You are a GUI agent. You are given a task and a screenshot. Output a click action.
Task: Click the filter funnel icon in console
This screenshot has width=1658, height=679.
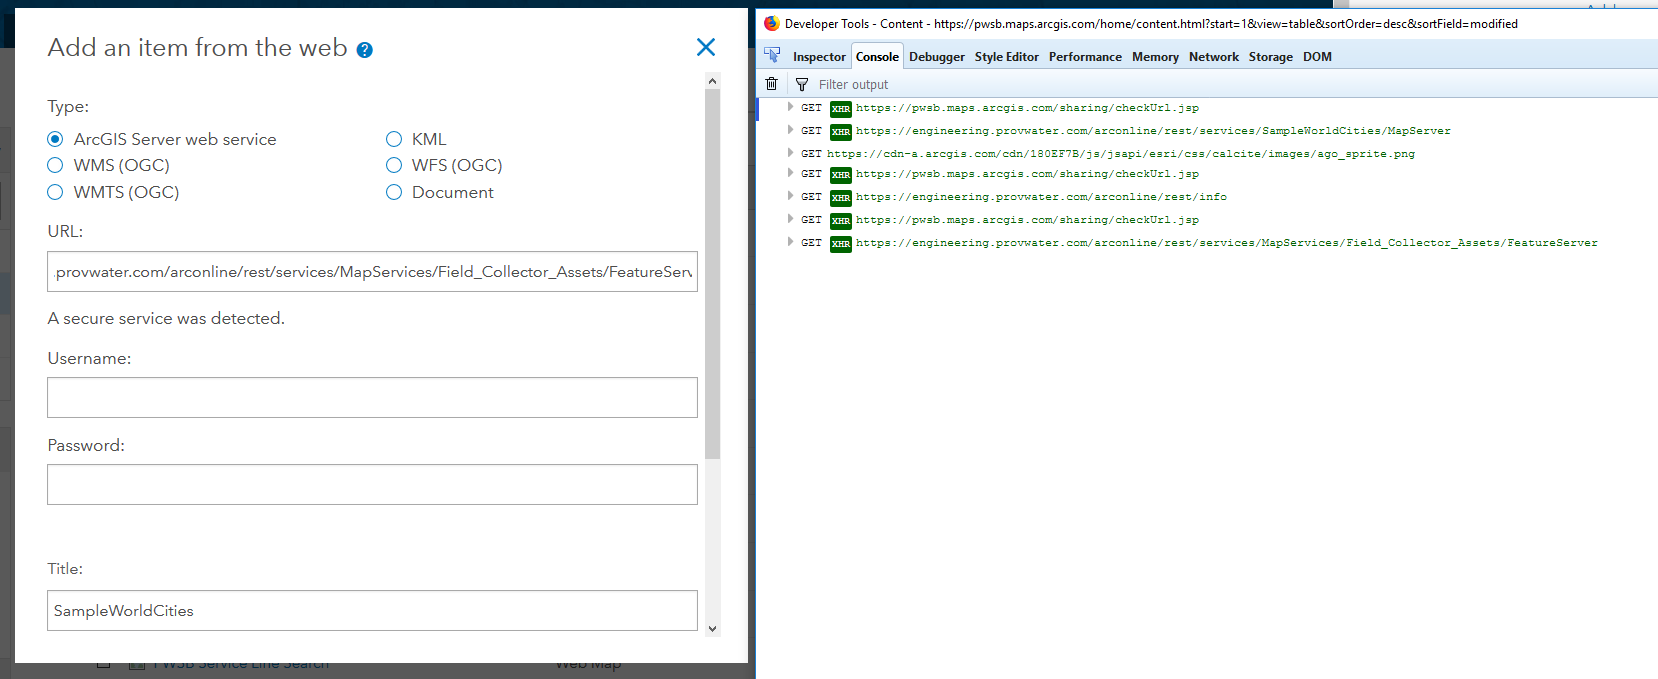(x=802, y=84)
